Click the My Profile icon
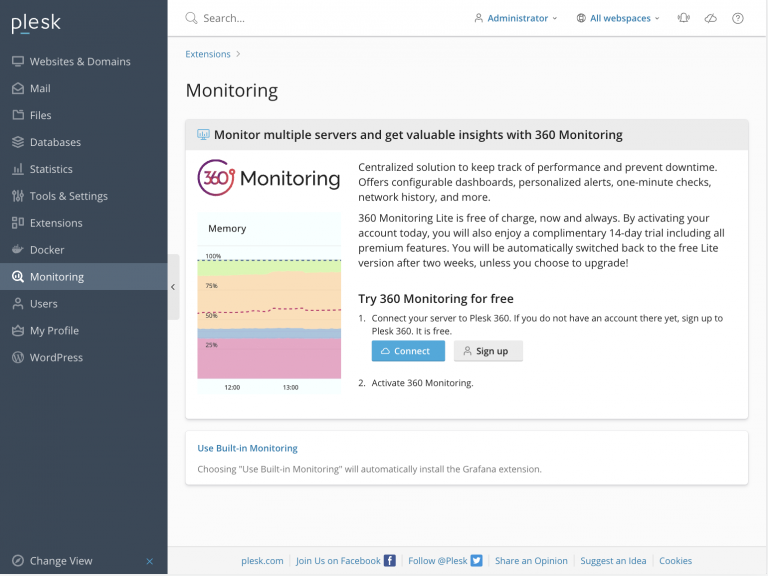 point(18,331)
